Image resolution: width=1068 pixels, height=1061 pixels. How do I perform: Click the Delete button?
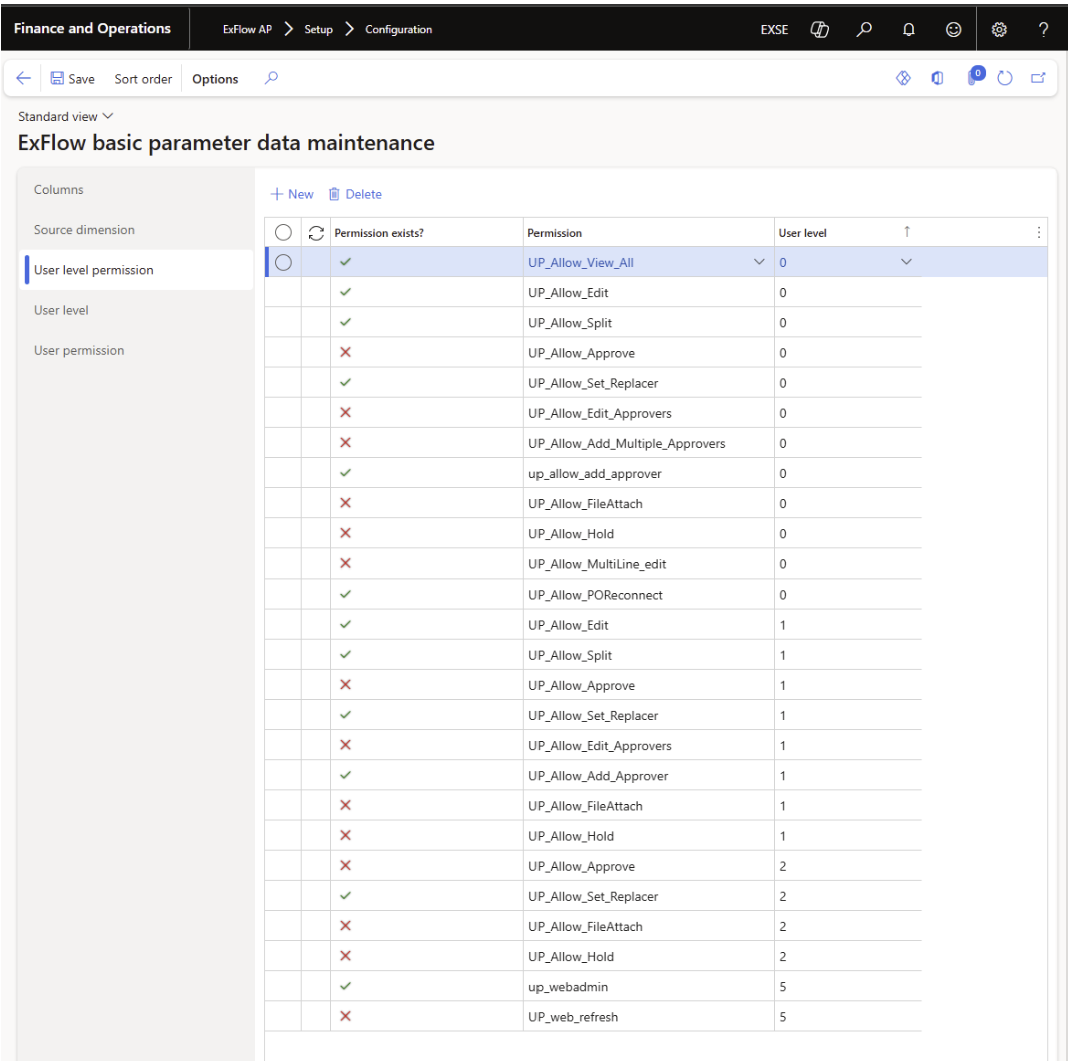coord(356,194)
